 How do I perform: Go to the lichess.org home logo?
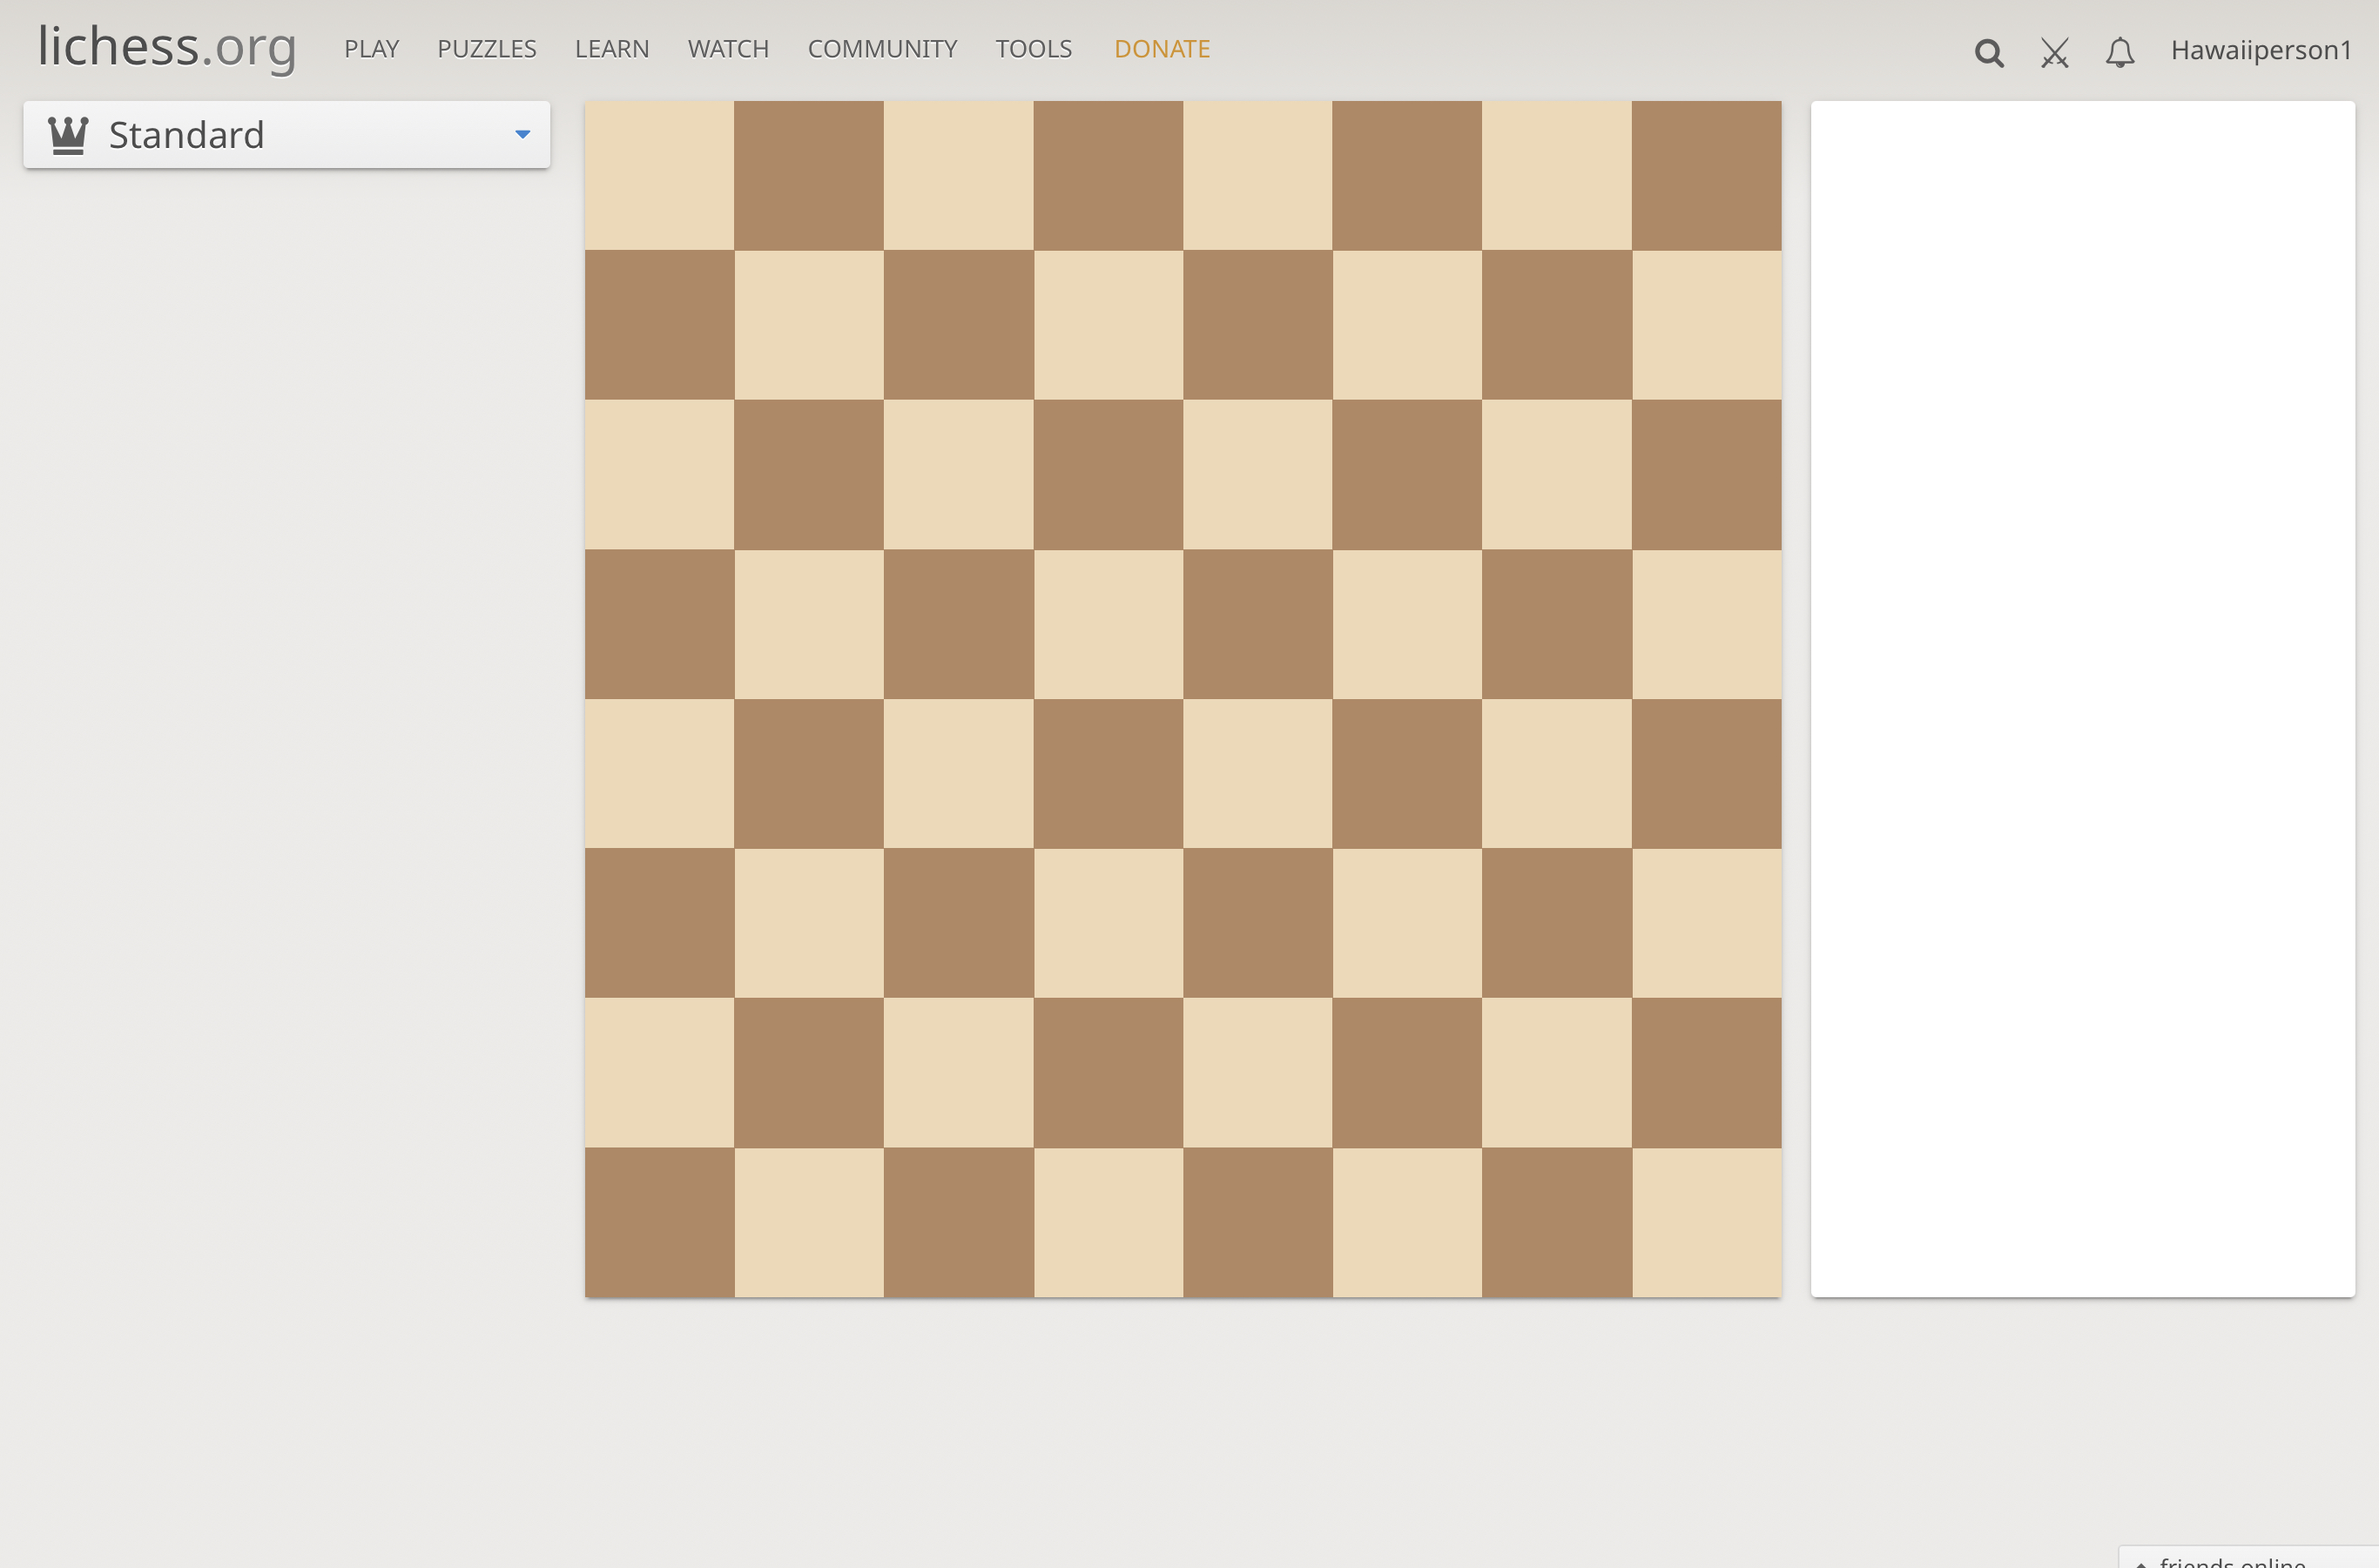click(x=167, y=47)
